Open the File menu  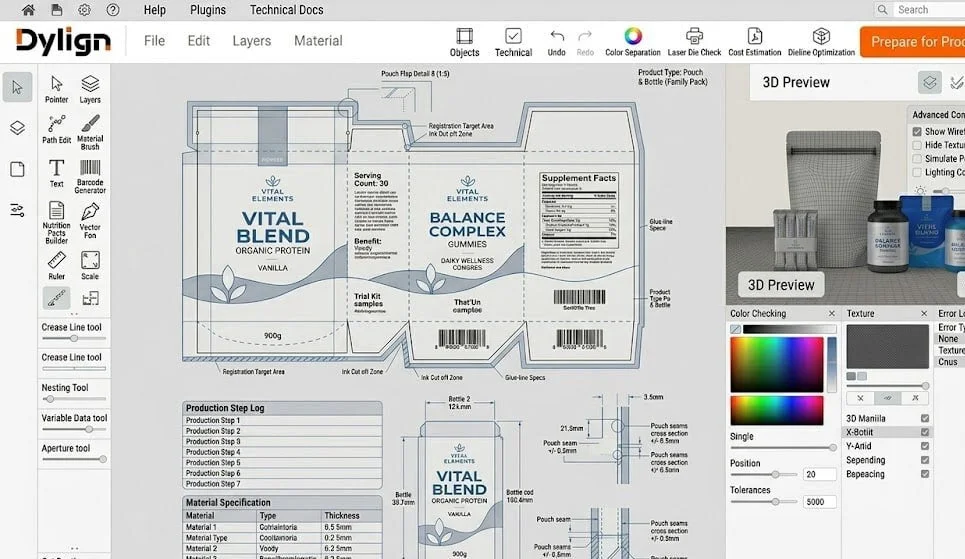tap(154, 41)
